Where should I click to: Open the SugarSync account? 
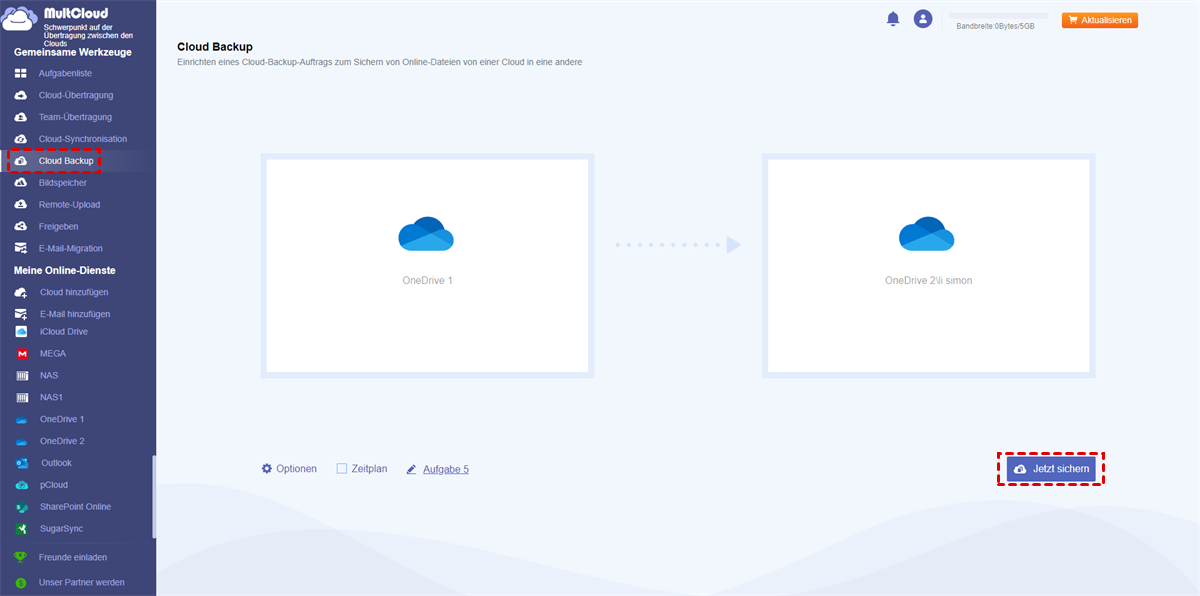[x=61, y=529]
